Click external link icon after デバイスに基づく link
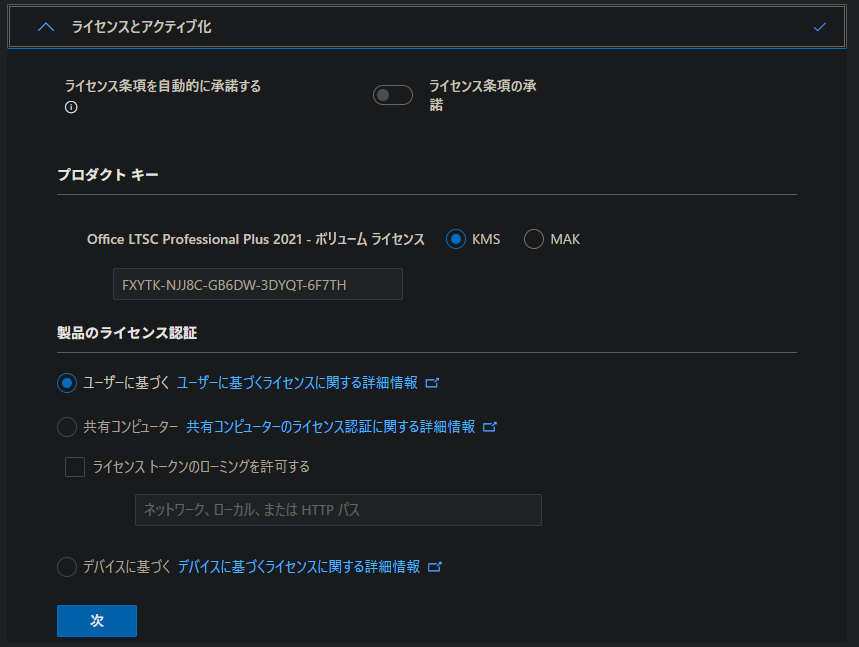 point(435,566)
